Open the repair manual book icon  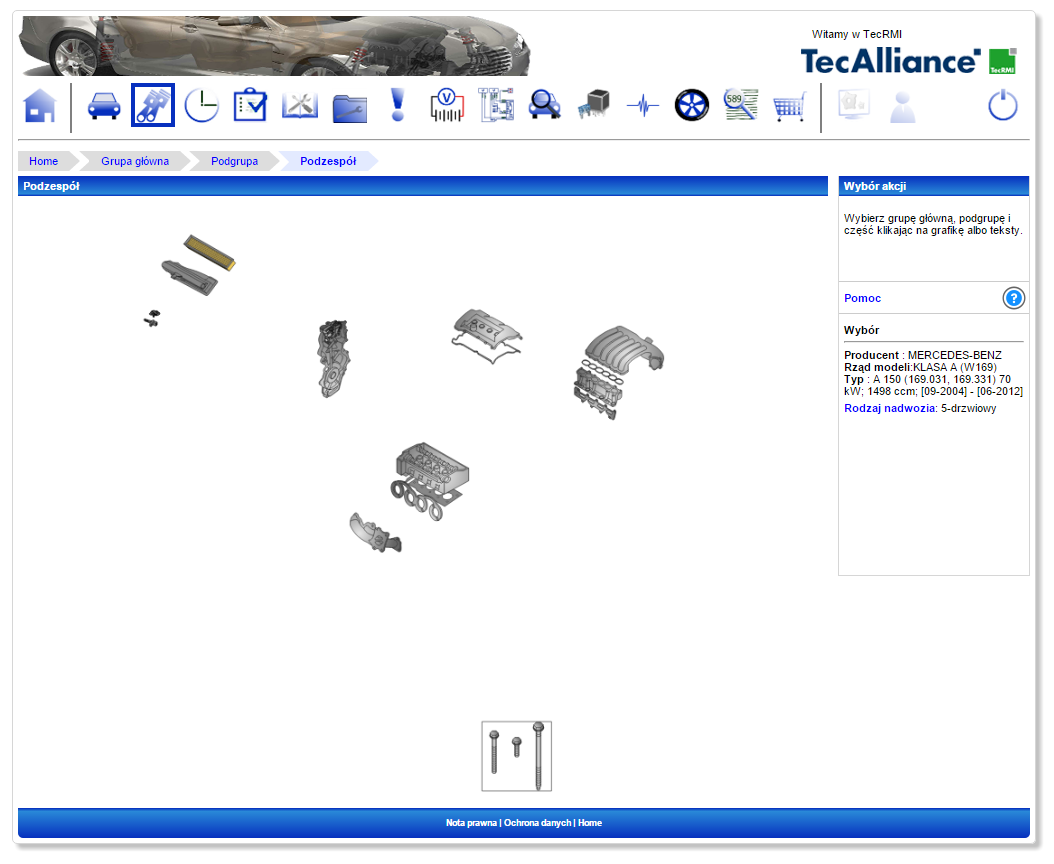(299, 105)
